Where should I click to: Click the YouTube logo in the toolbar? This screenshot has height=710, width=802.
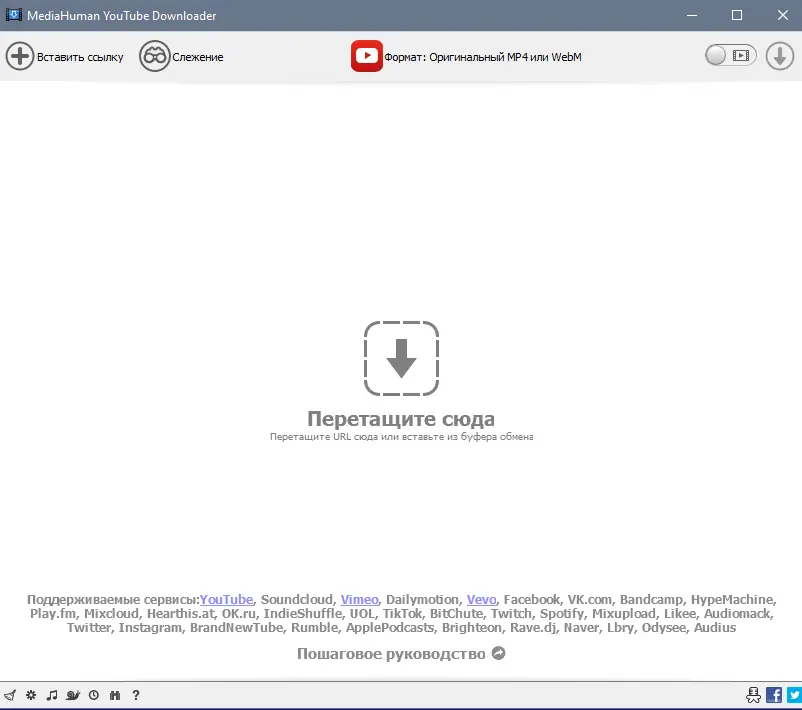click(366, 56)
